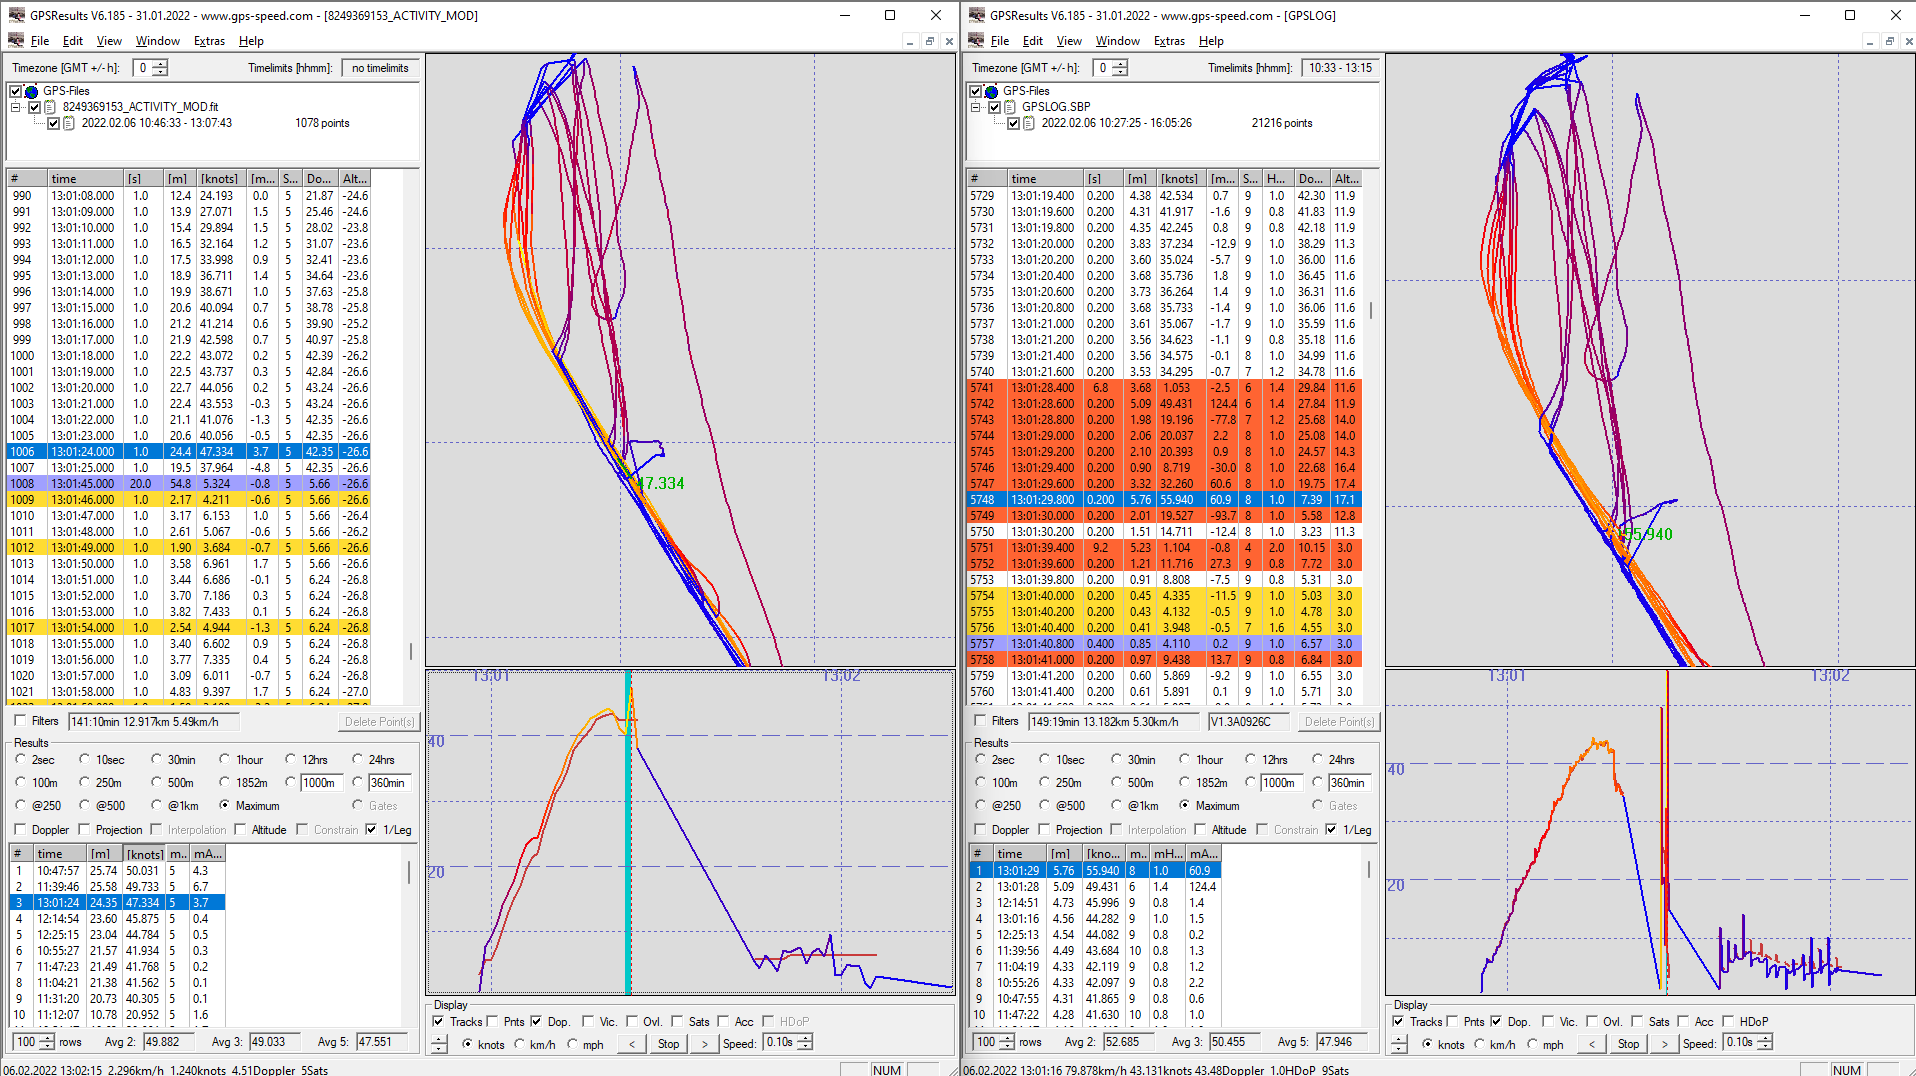Collapse GPSLOG.SBP tree node
1916x1076 pixels.
tap(976, 107)
